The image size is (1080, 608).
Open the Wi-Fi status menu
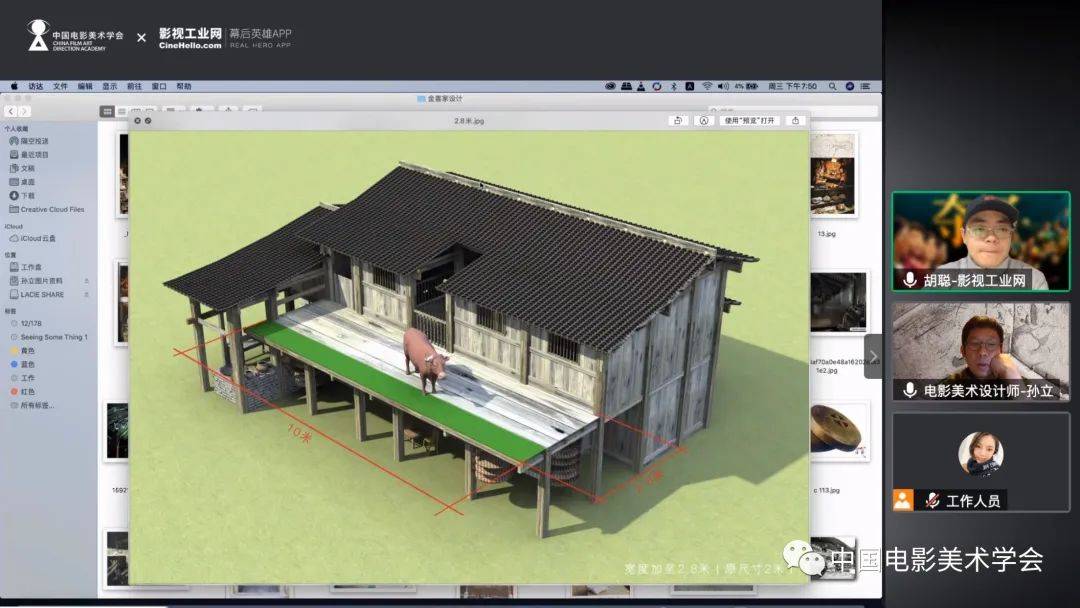pyautogui.click(x=707, y=86)
